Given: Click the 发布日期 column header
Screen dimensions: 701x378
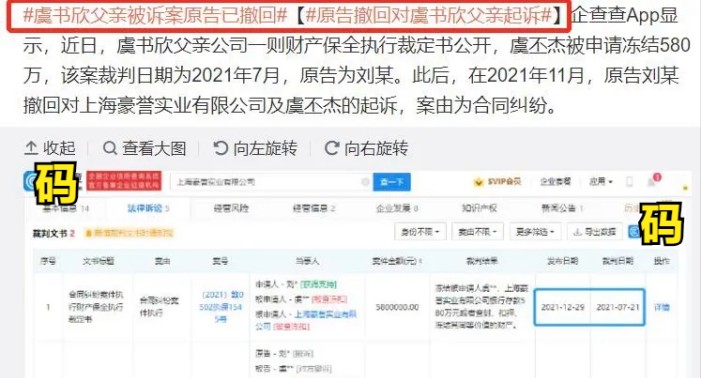Looking at the screenshot, I should pyautogui.click(x=562, y=261).
